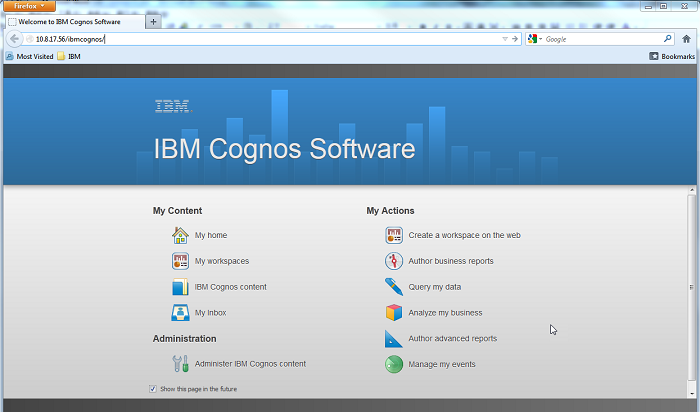Click the IBM Cognos Software banner title
The image size is (700, 412).
tap(284, 148)
